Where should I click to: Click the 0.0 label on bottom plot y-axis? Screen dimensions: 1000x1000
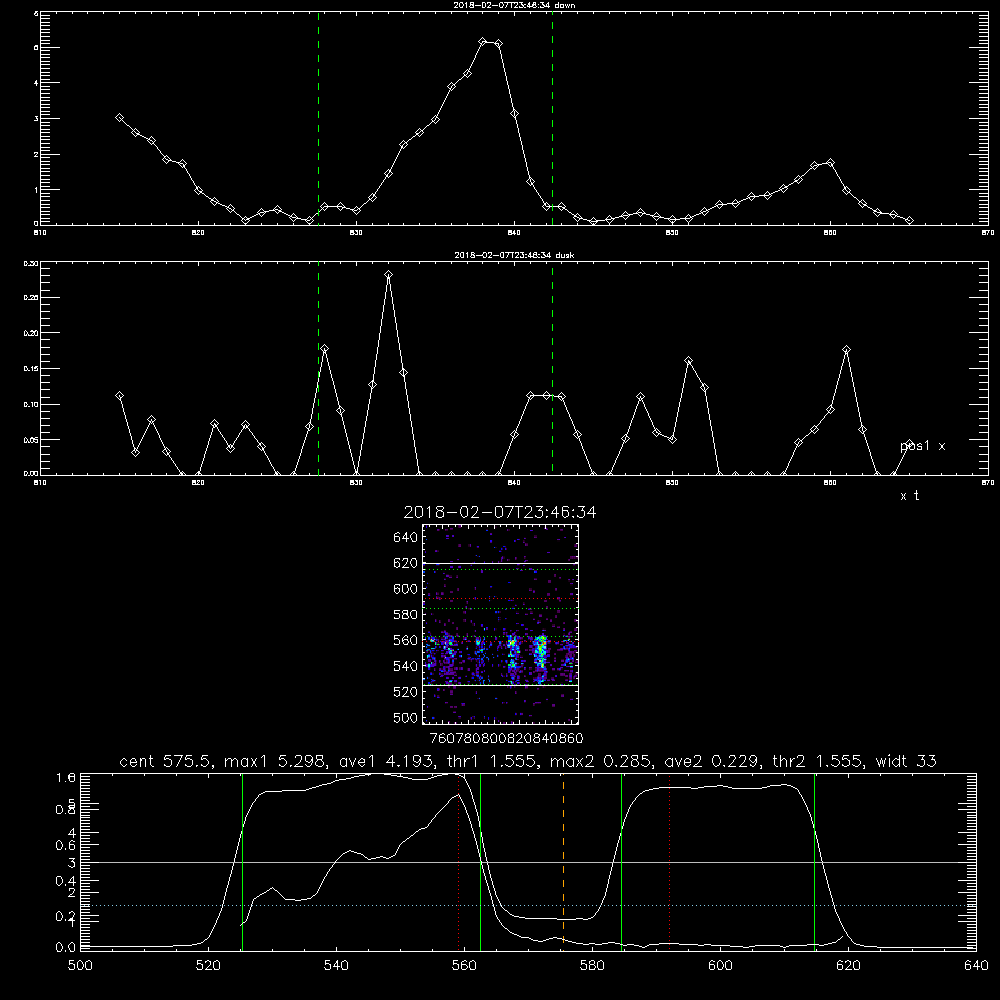click(x=64, y=947)
